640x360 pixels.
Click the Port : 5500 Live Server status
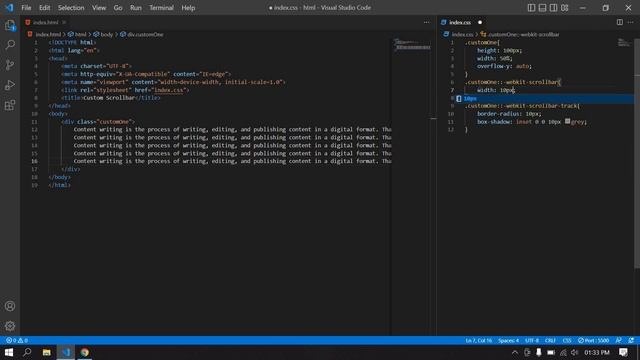(593, 340)
